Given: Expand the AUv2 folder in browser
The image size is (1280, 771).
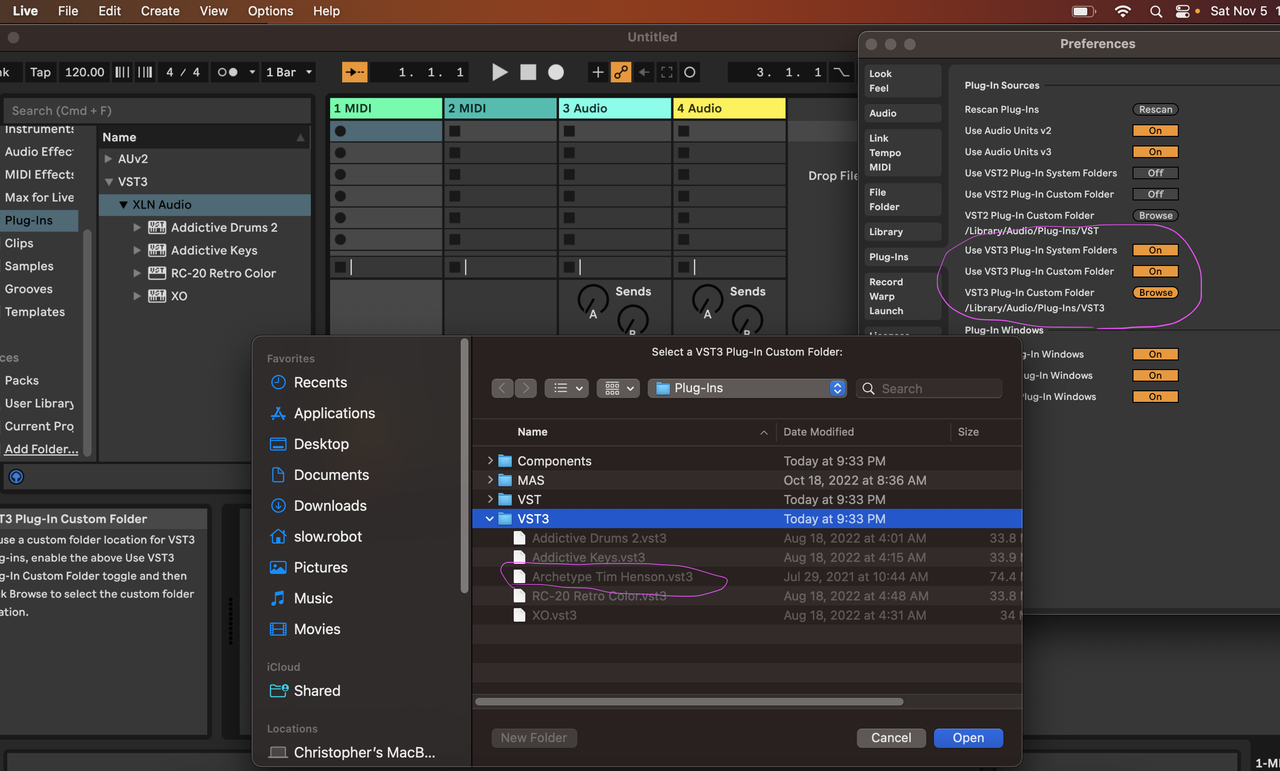Looking at the screenshot, I should point(109,159).
